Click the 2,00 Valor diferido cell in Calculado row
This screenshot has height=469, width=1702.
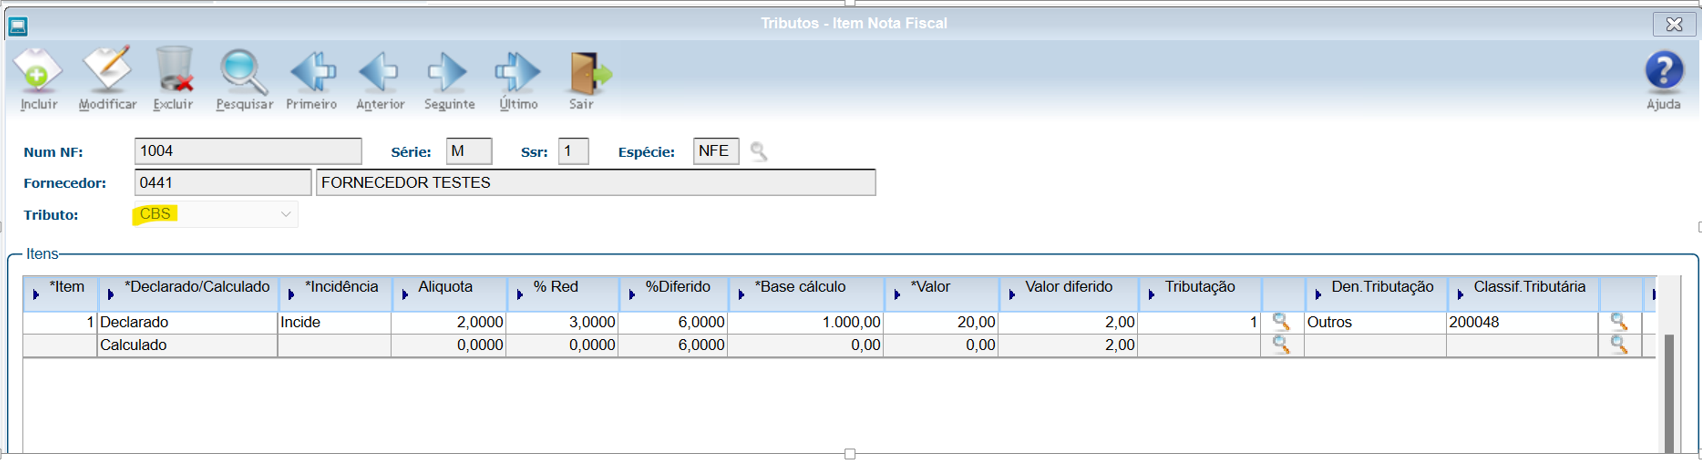(x=1069, y=345)
